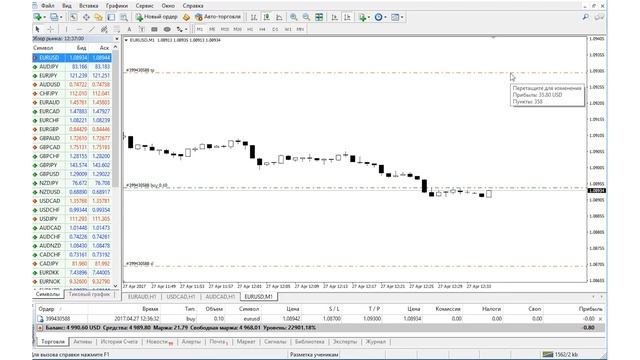Image resolution: width=640 pixels, height=360 pixels.
Task: Expand the balance row plus box
Action: pyautogui.click(x=40, y=328)
